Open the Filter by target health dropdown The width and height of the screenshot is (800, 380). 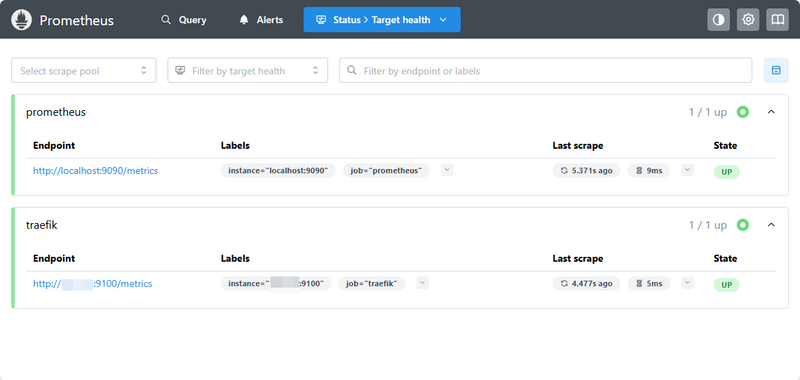247,70
